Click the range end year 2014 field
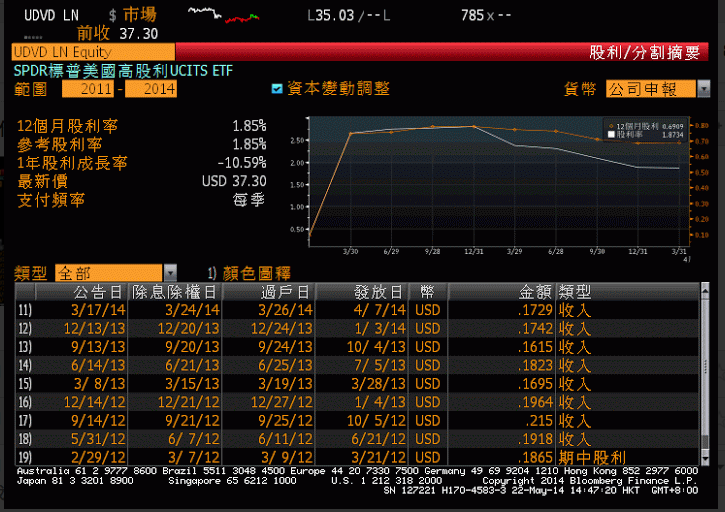The width and height of the screenshot is (725, 512). [x=151, y=88]
